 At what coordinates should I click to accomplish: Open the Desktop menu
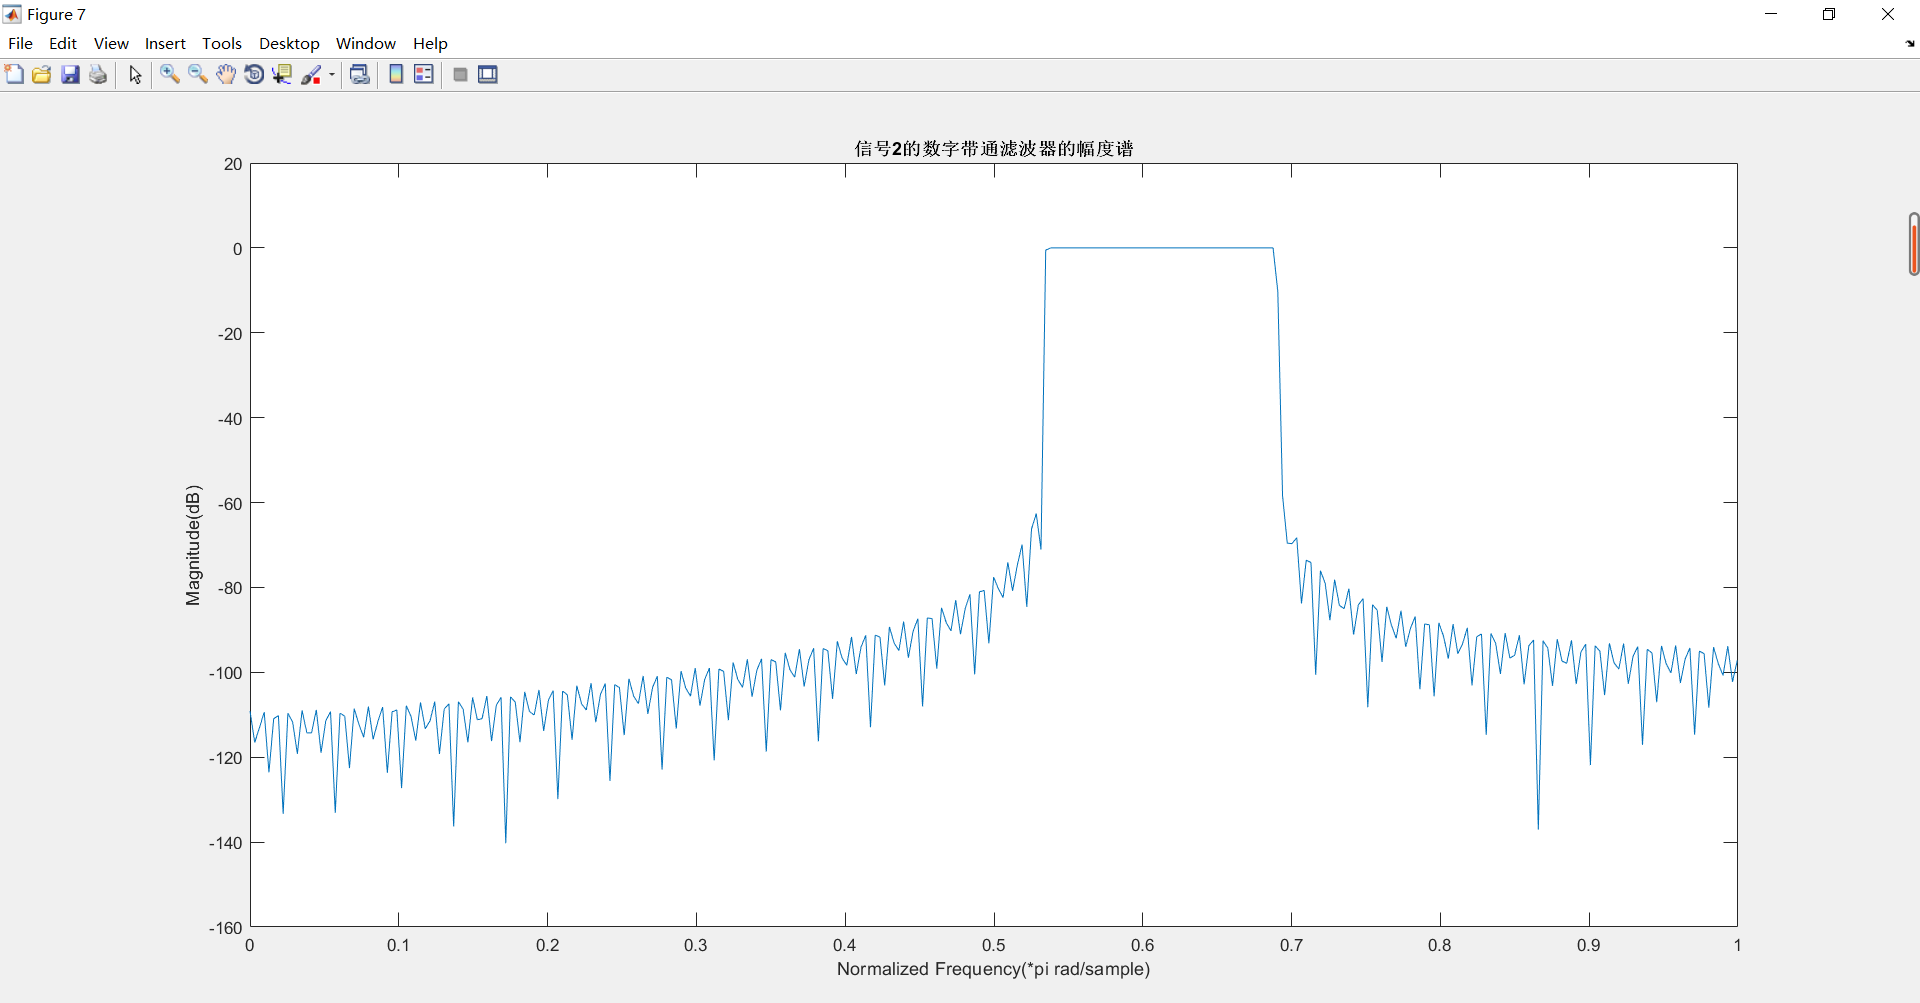pyautogui.click(x=289, y=43)
